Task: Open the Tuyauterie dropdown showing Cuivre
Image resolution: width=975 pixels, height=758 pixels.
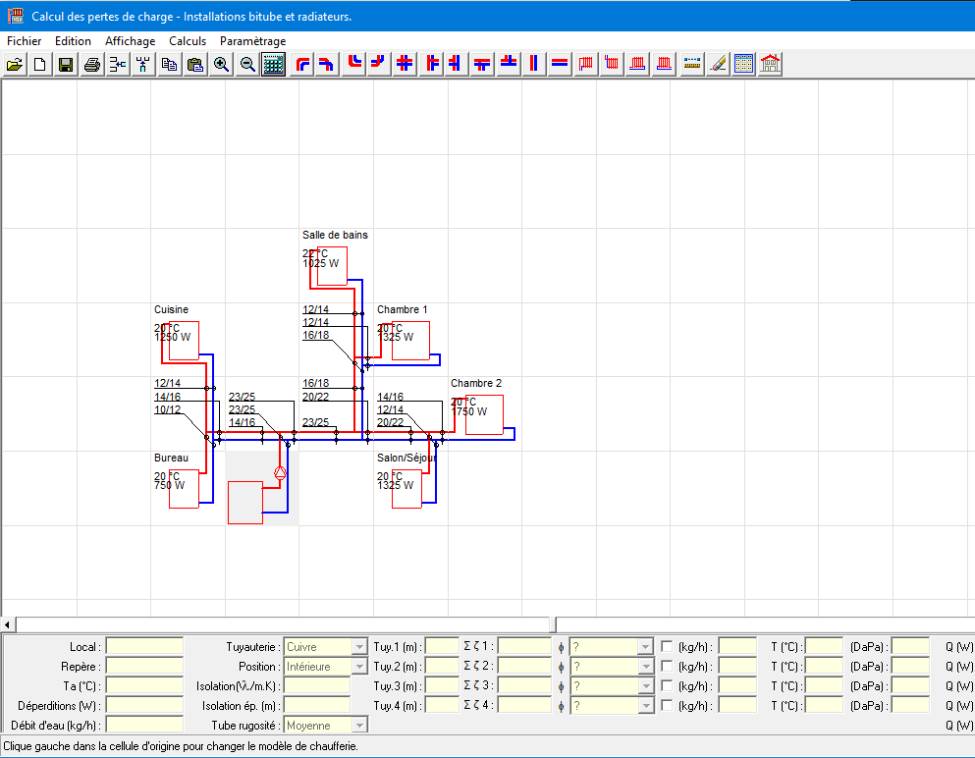Action: pos(359,647)
